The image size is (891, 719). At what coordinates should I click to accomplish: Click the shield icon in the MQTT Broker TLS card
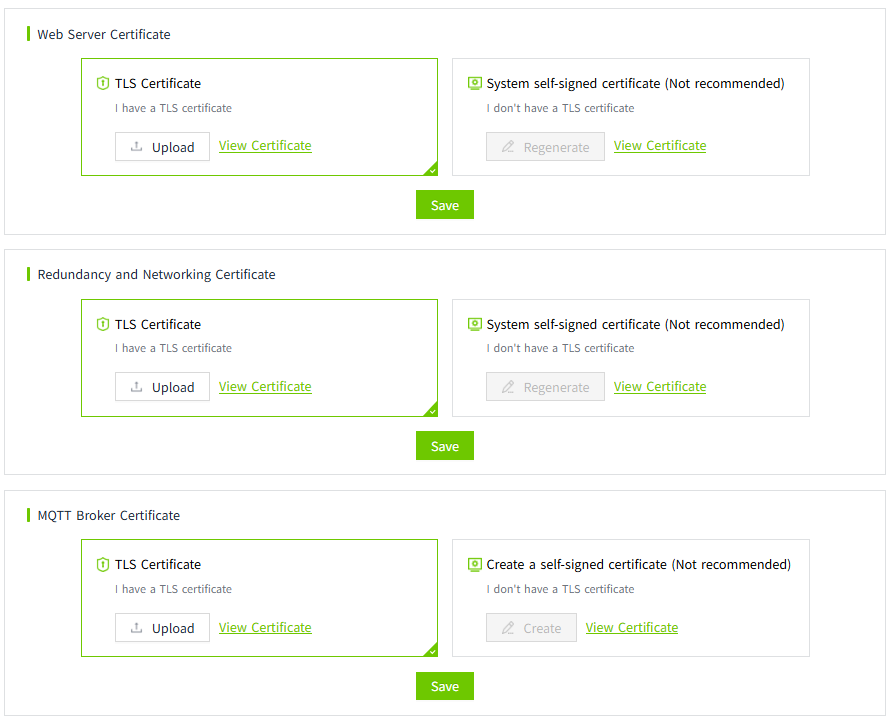[x=102, y=565]
